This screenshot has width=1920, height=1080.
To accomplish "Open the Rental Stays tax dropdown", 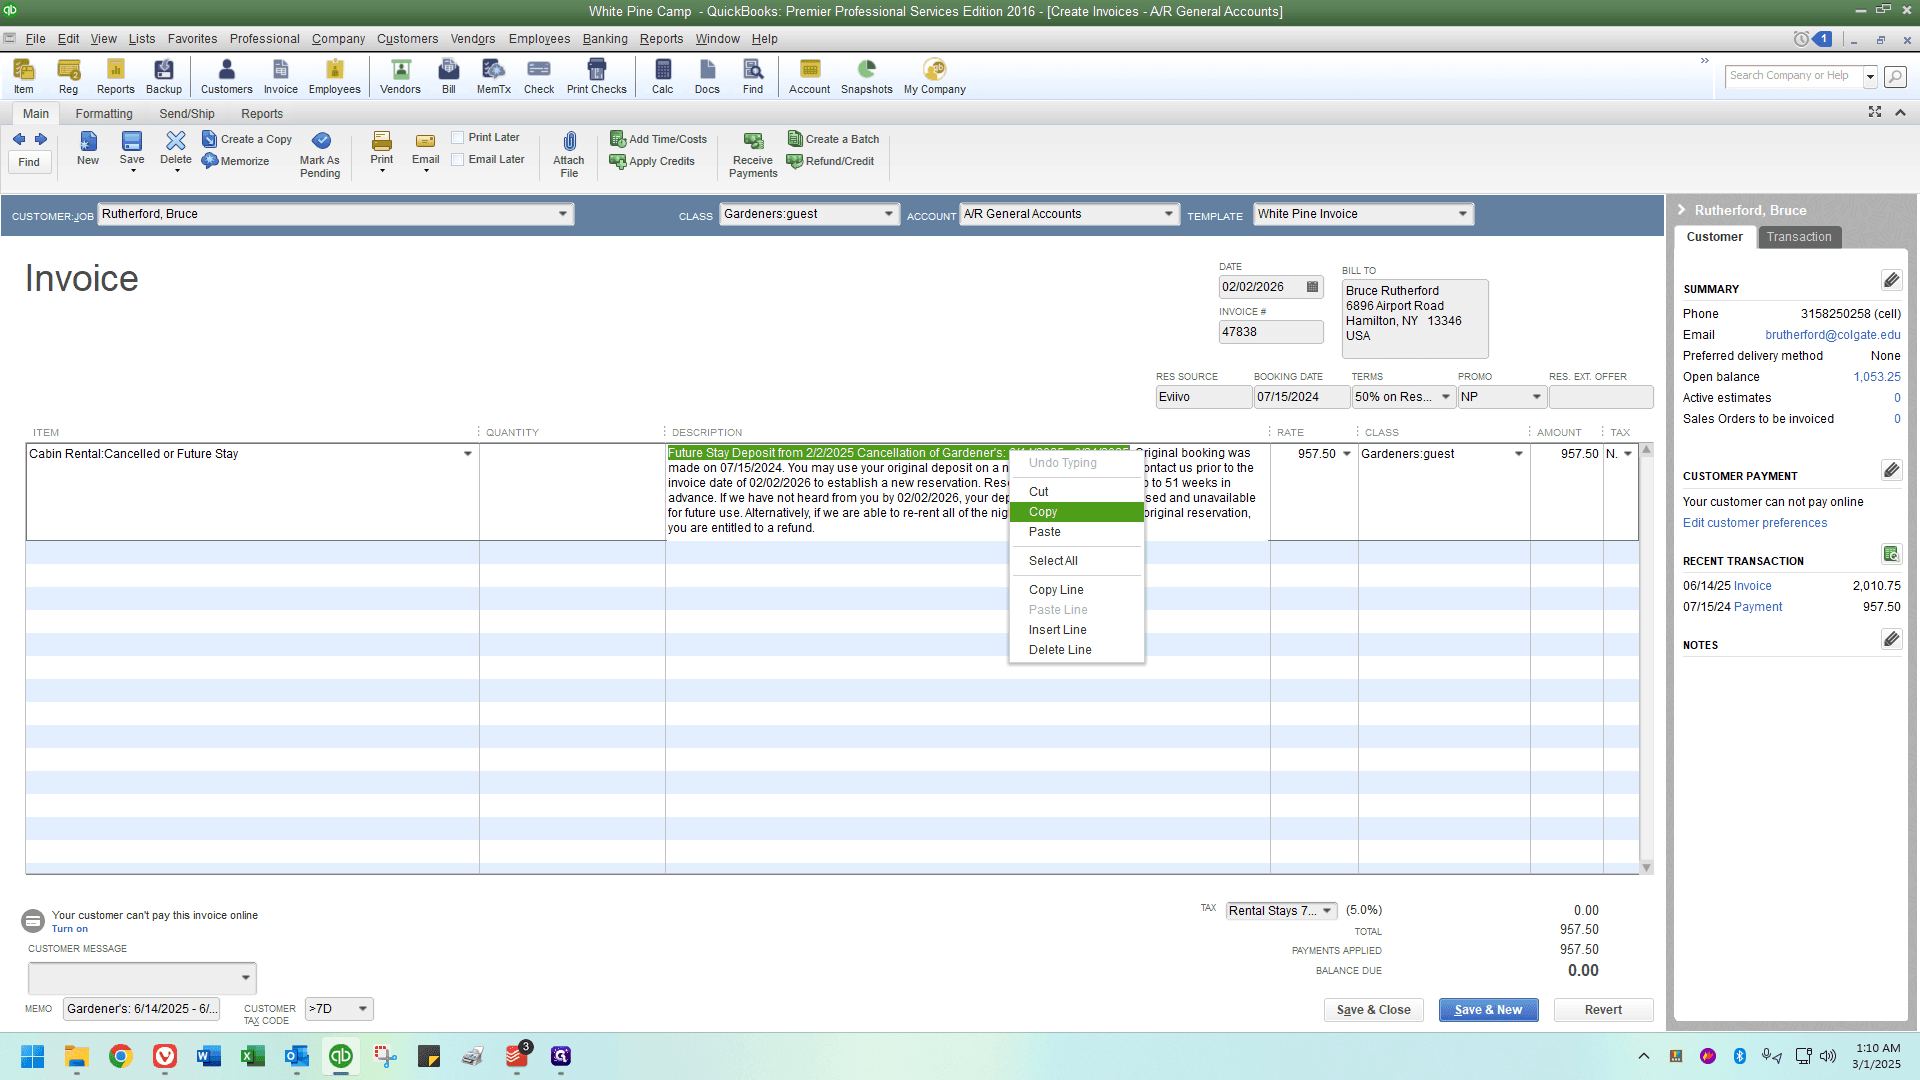I will (1328, 911).
